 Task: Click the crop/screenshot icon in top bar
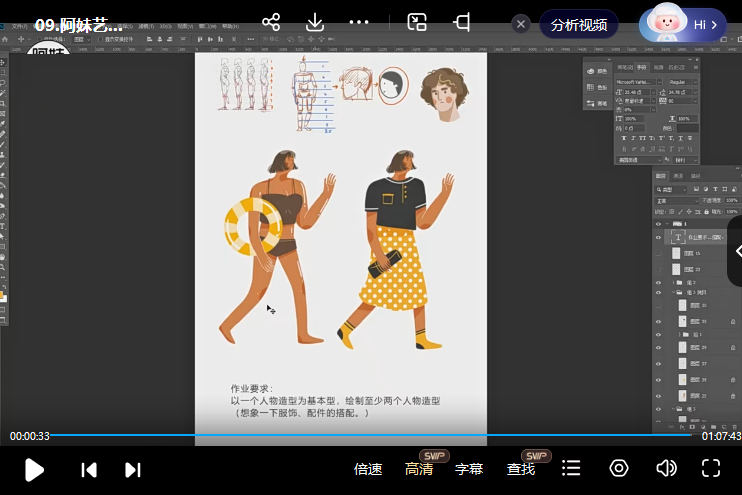(x=461, y=22)
